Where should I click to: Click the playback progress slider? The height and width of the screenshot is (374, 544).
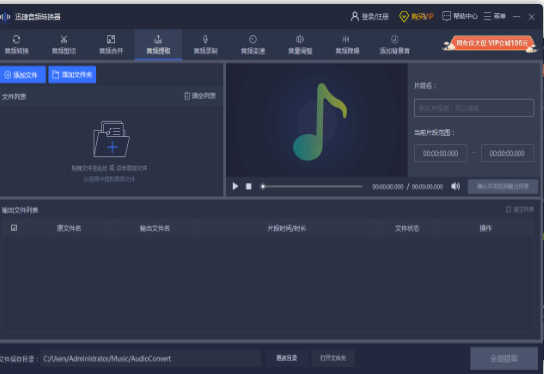(x=312, y=186)
